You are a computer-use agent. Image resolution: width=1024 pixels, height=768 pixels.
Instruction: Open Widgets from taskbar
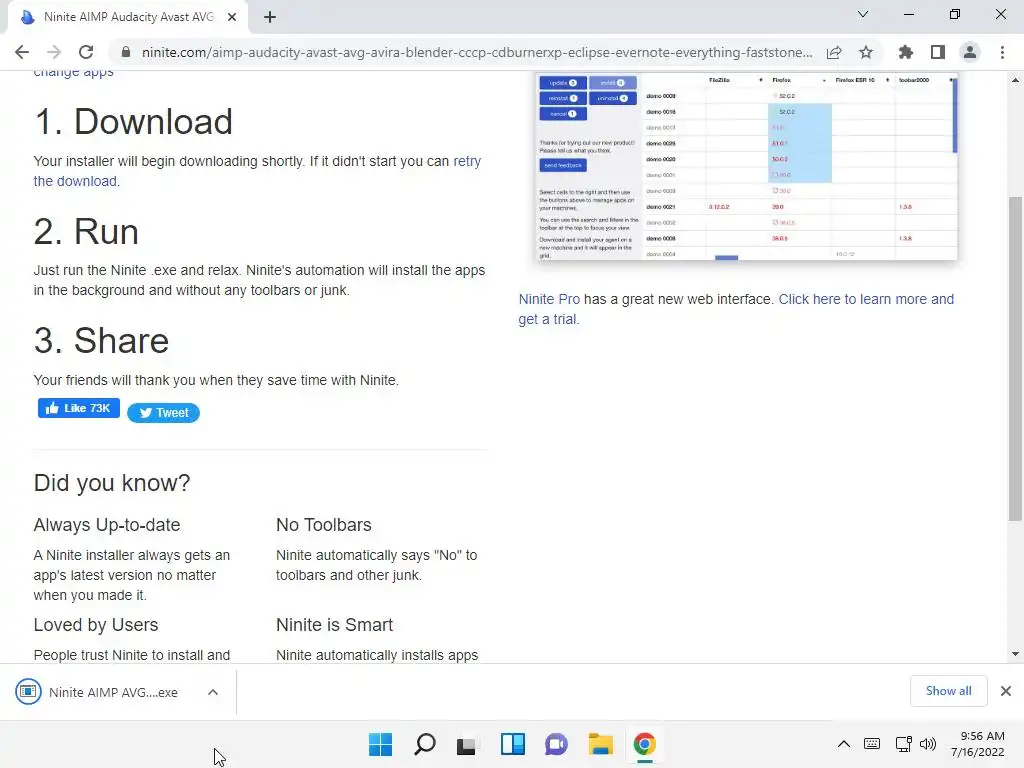pos(513,744)
